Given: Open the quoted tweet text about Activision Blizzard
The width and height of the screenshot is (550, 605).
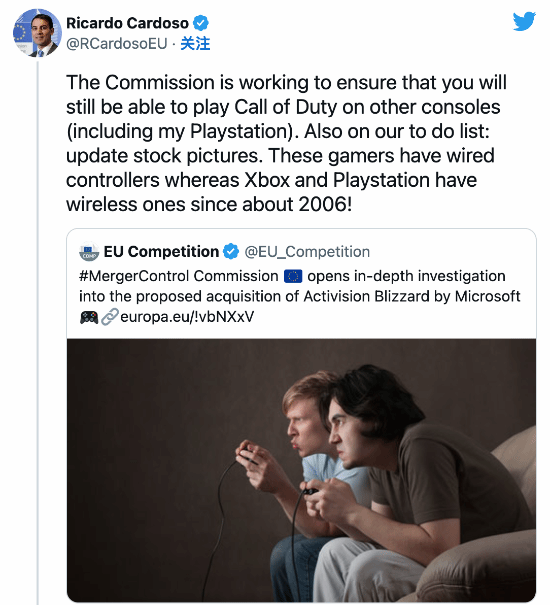Looking at the screenshot, I should click(x=300, y=296).
